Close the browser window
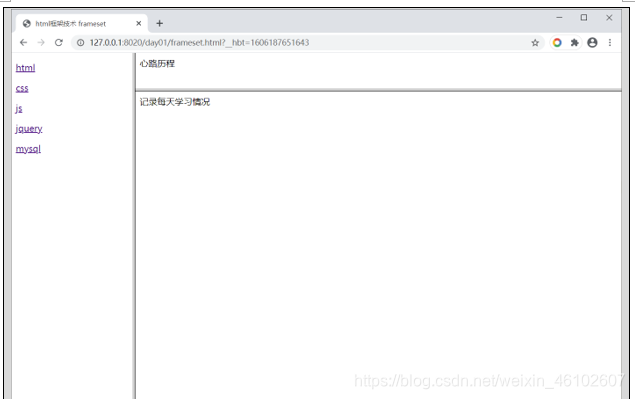 (609, 17)
